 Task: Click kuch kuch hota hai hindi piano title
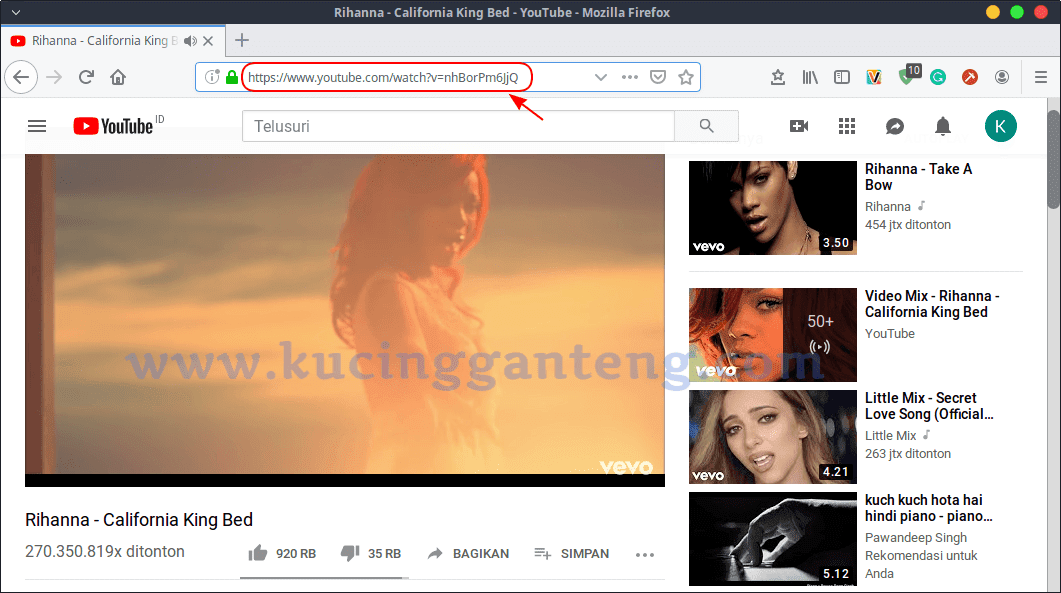click(x=928, y=508)
